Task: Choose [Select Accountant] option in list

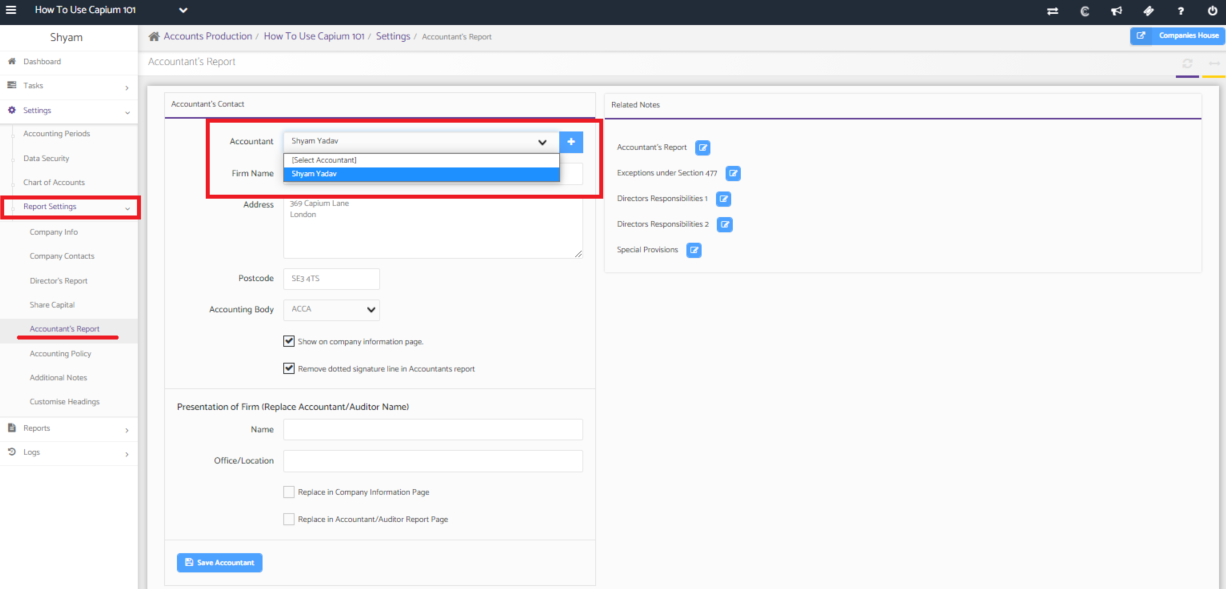Action: pos(421,160)
